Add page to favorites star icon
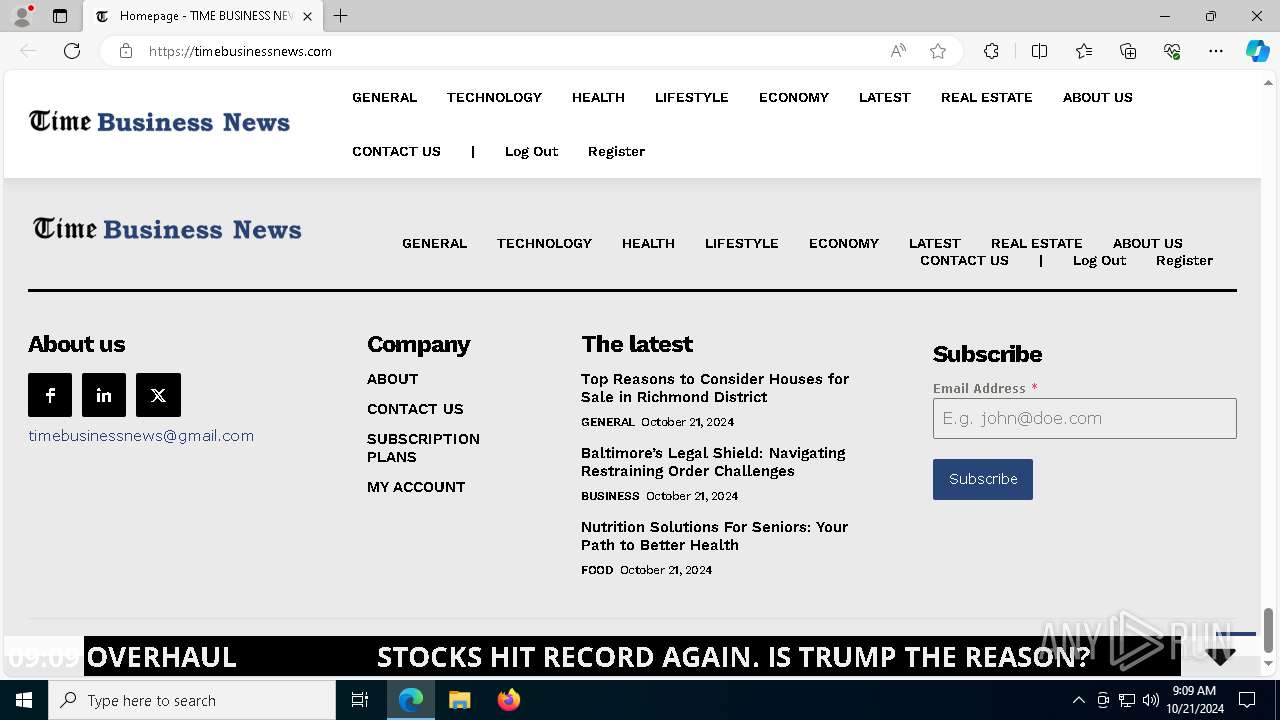Viewport: 1280px width, 720px height. click(x=938, y=51)
